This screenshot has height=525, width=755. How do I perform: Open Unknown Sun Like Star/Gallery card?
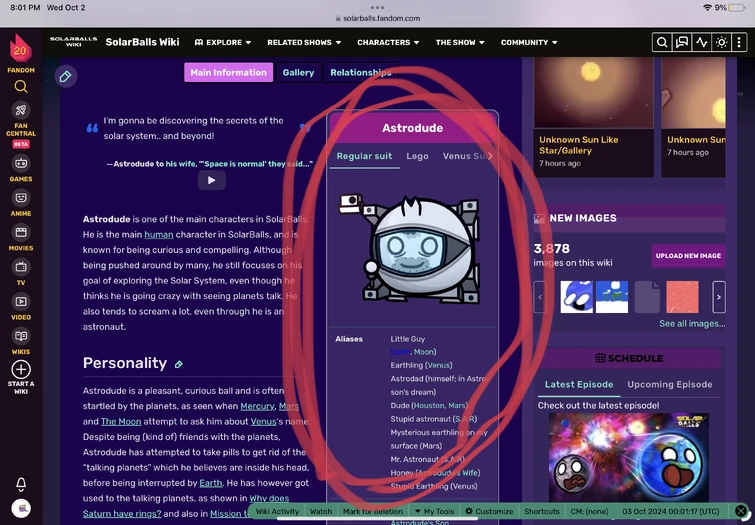coord(594,117)
